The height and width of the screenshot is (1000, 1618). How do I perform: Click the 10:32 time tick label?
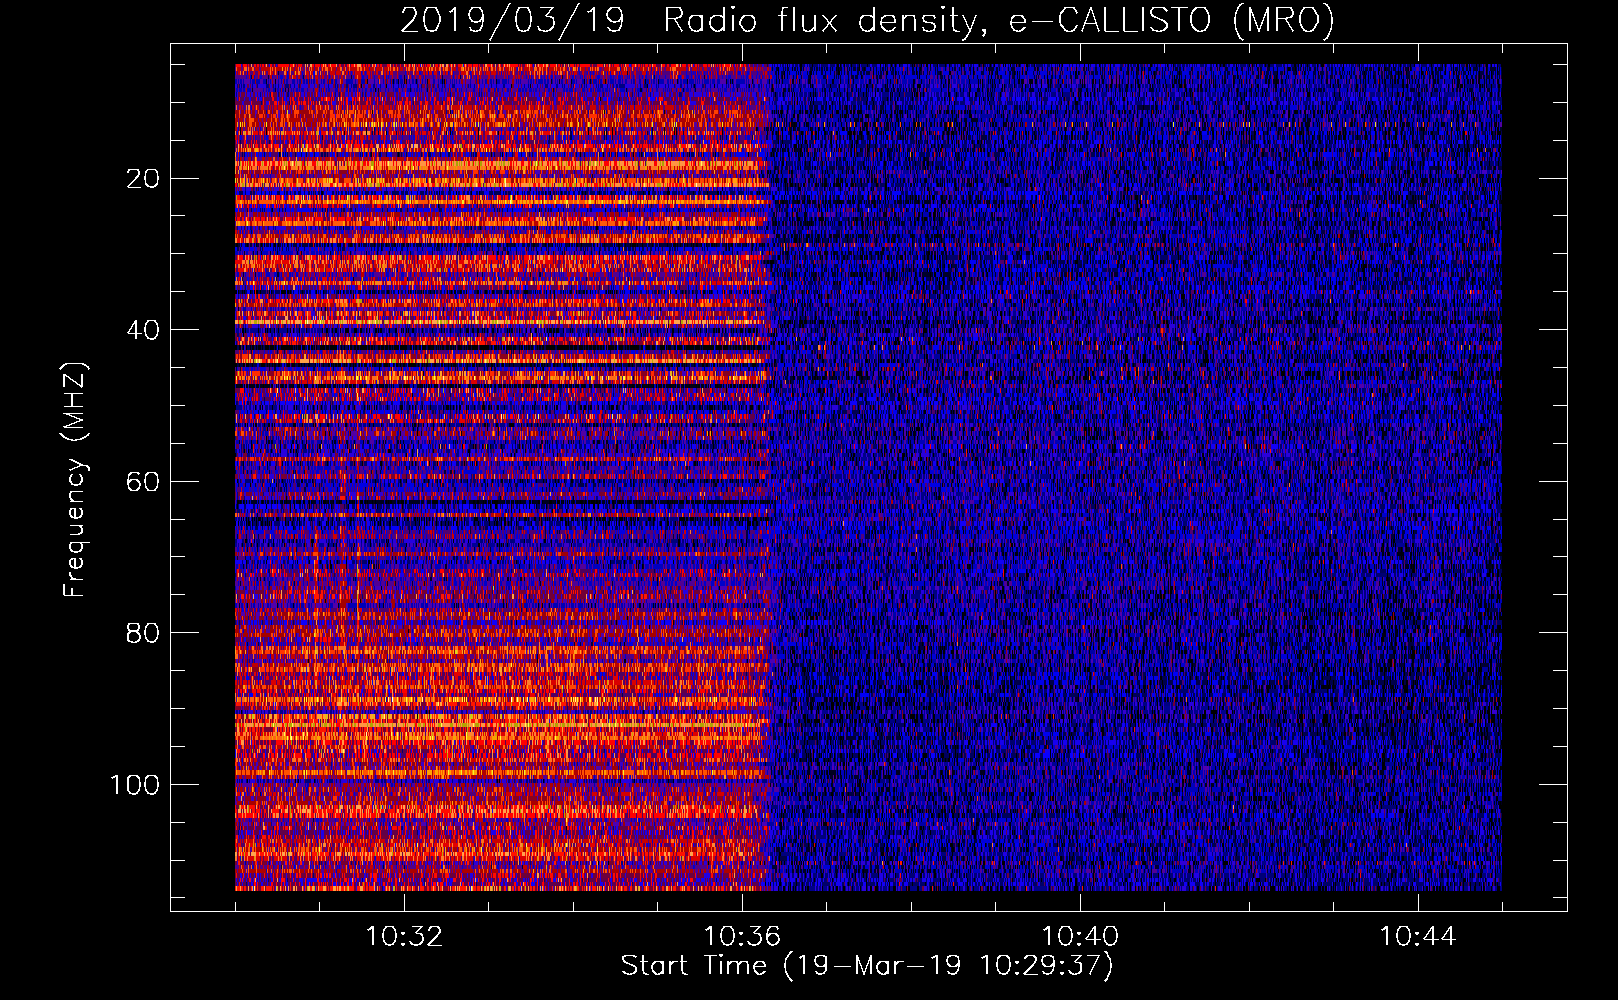coord(404,937)
